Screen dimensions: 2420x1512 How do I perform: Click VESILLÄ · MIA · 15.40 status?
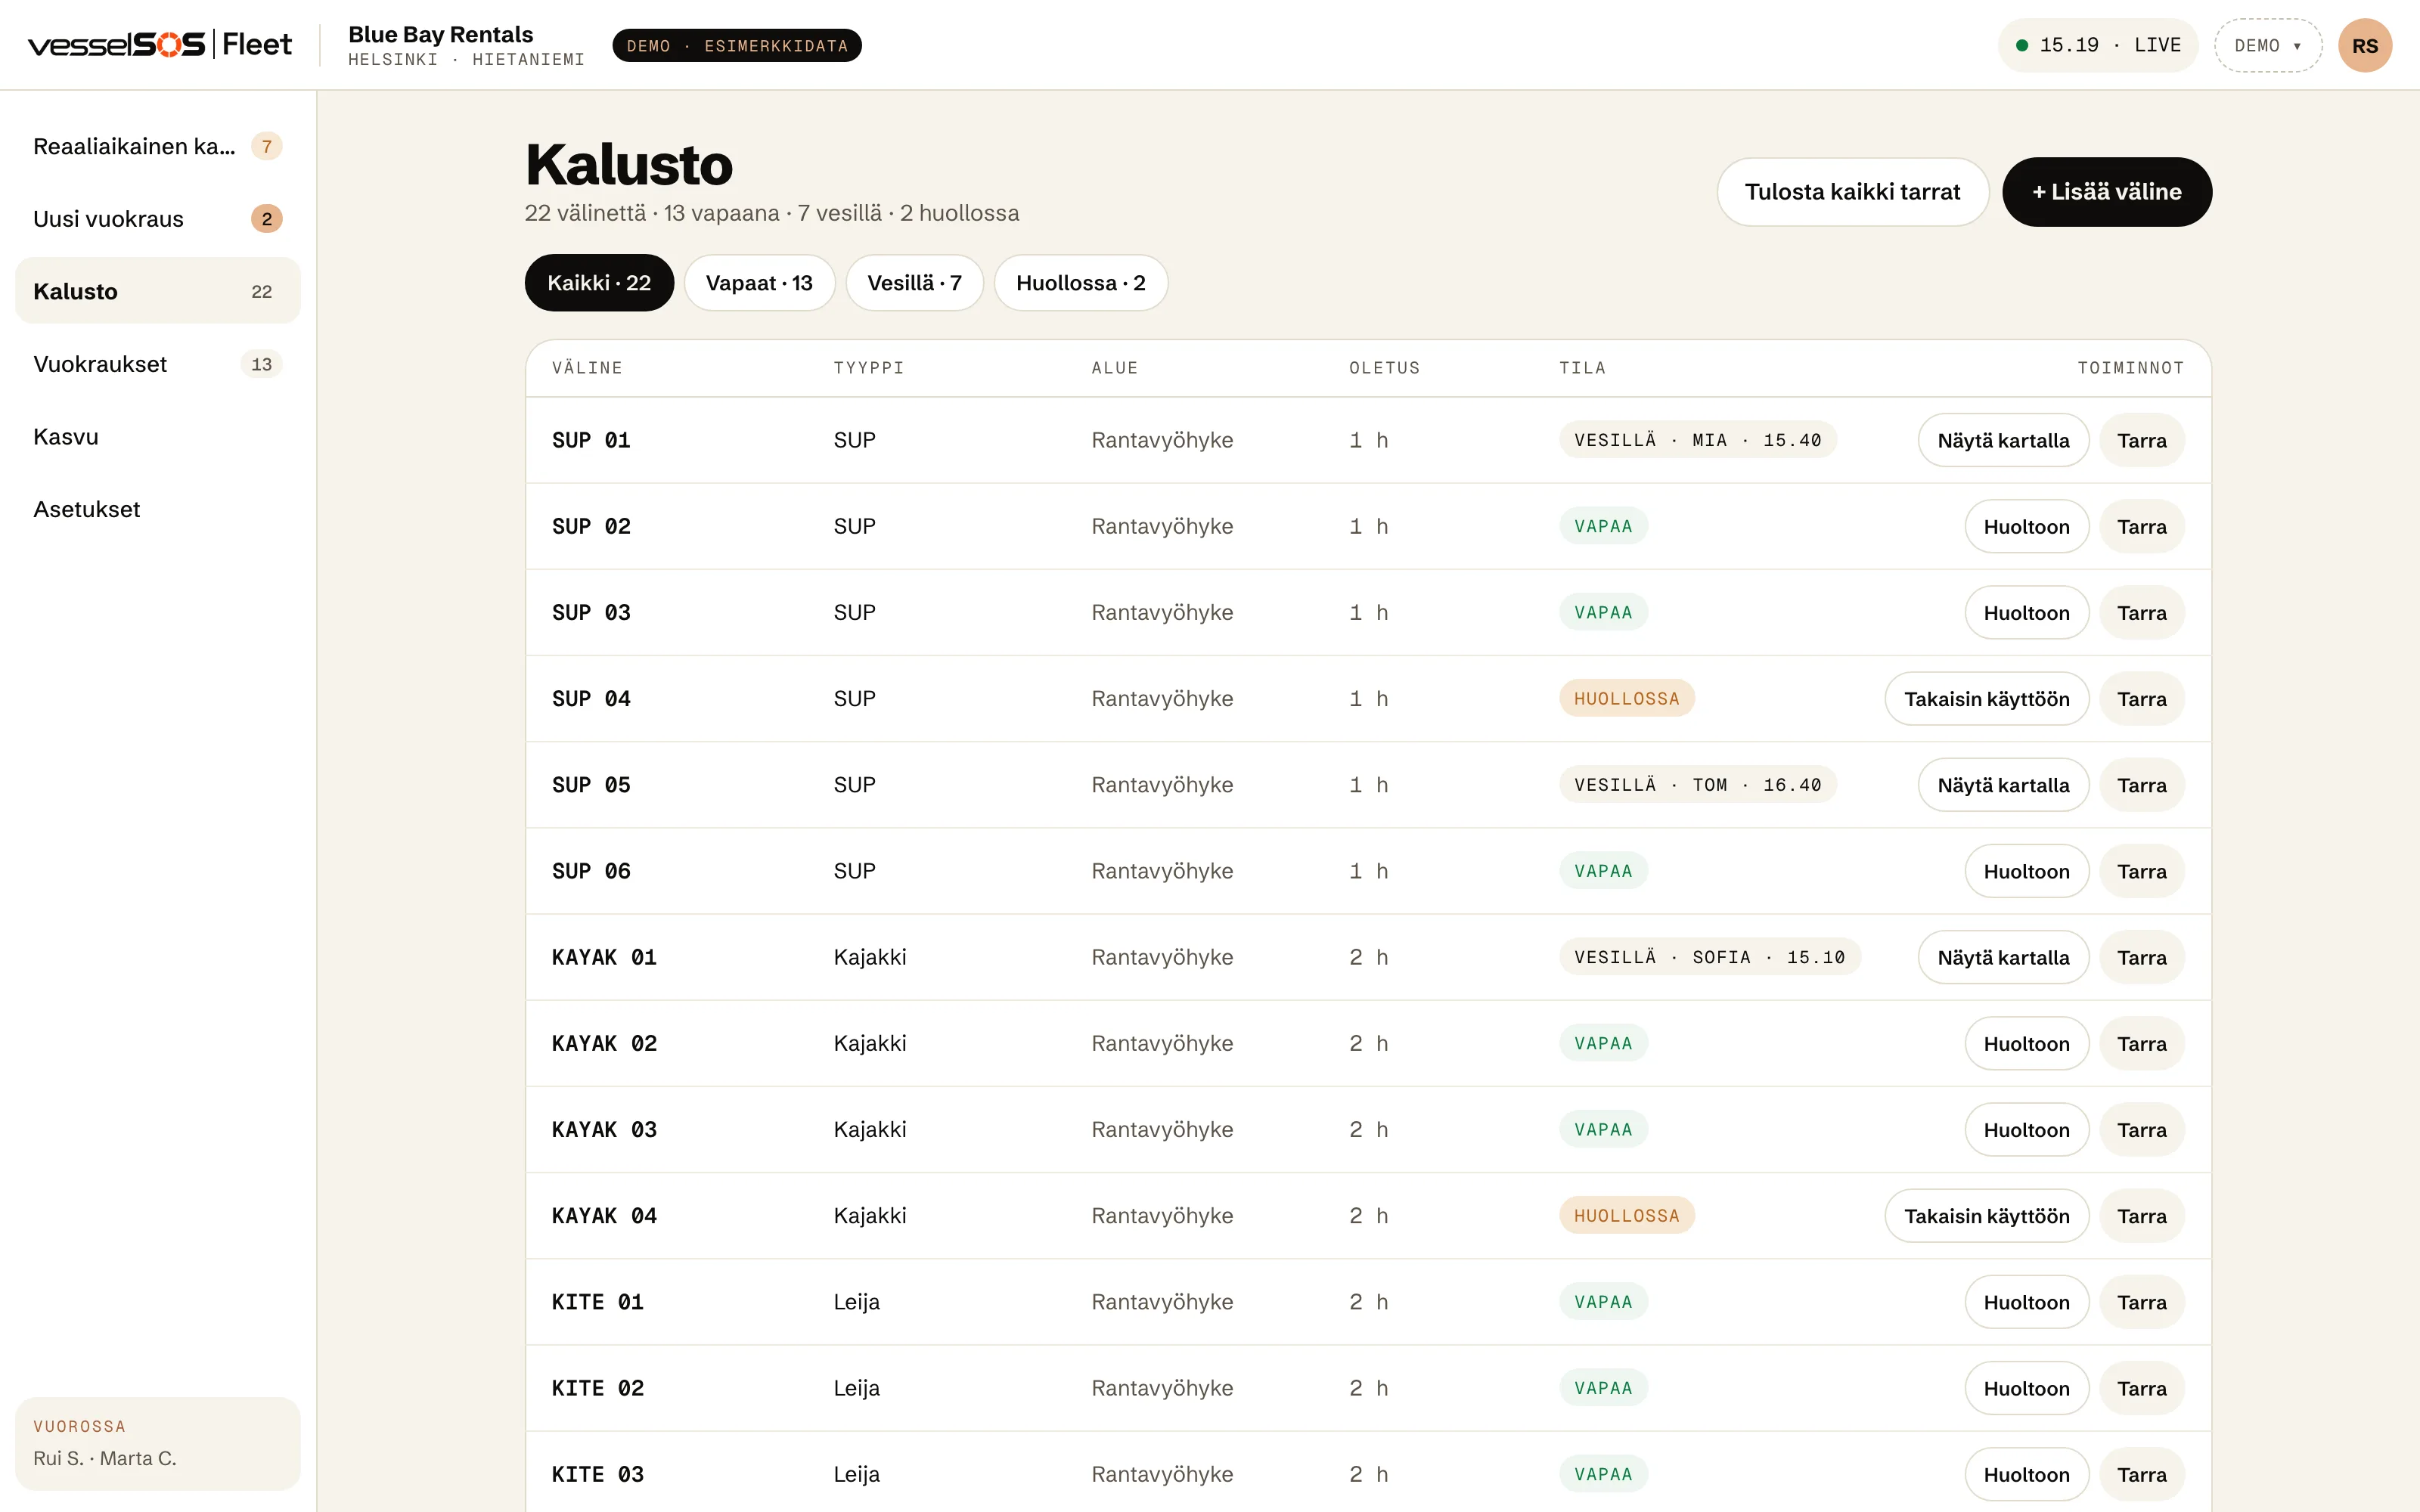tap(1697, 440)
